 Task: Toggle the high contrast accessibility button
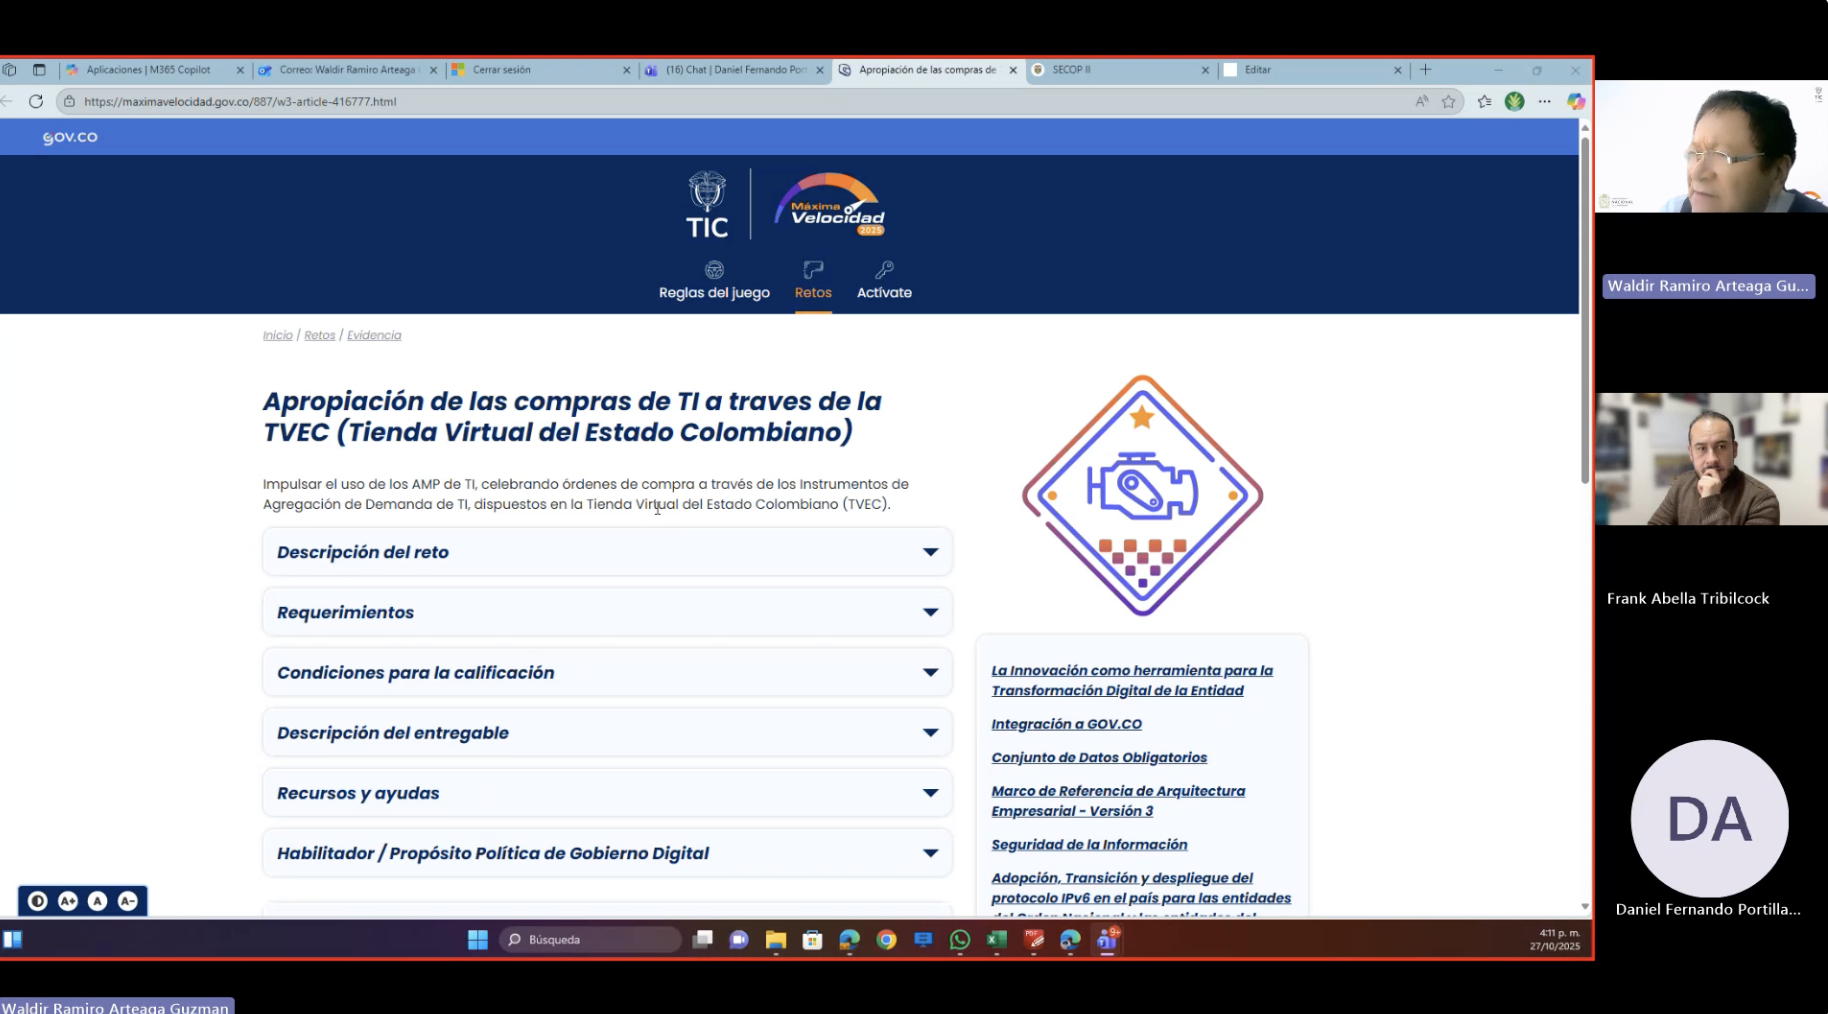click(x=38, y=901)
